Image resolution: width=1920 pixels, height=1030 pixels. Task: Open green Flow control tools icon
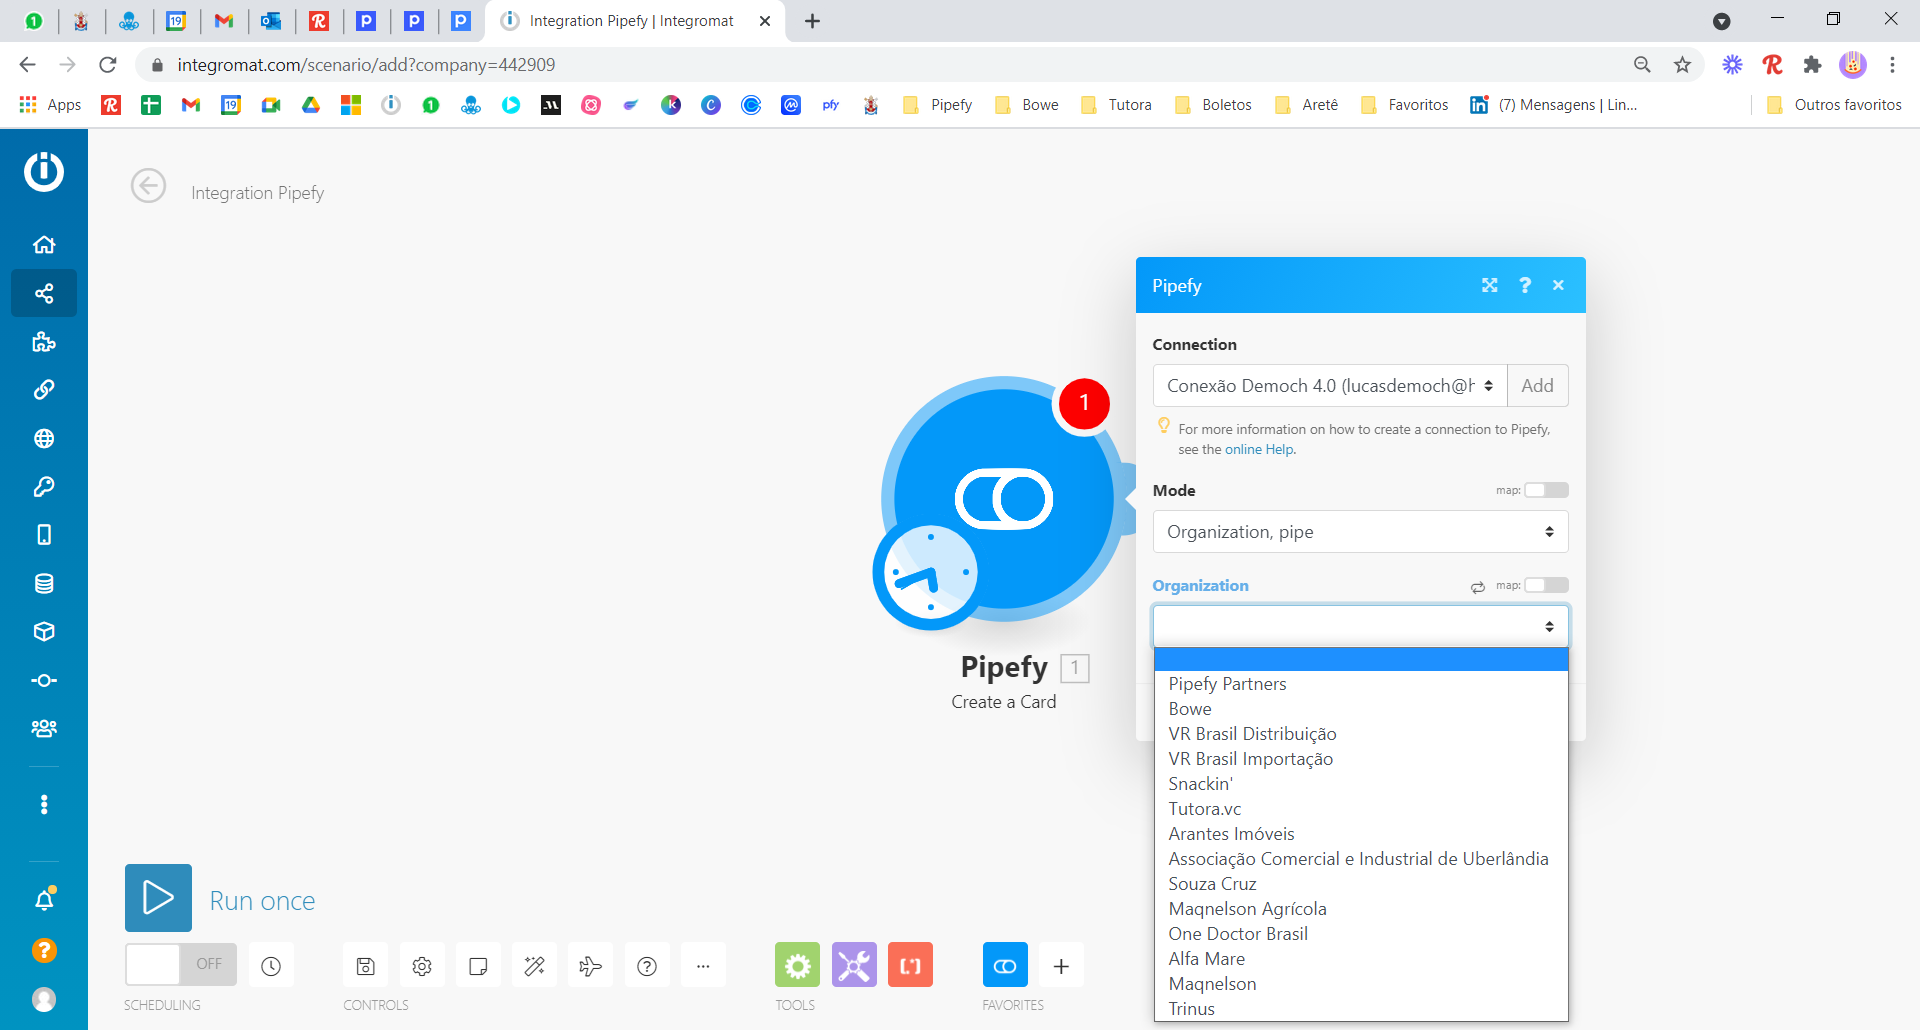point(797,965)
